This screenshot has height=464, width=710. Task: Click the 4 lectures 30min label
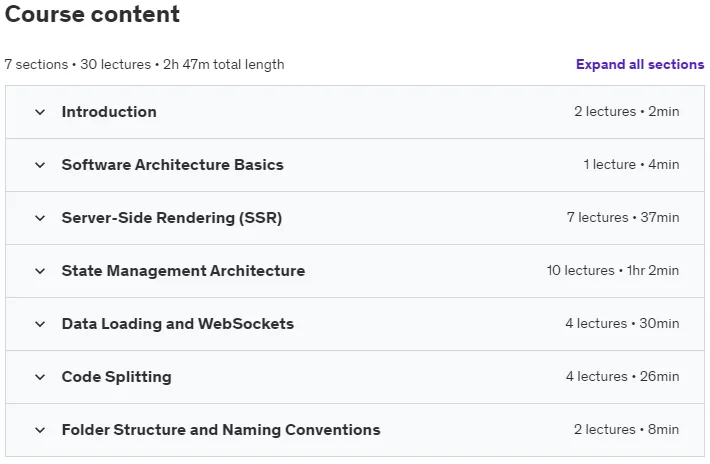pos(622,323)
